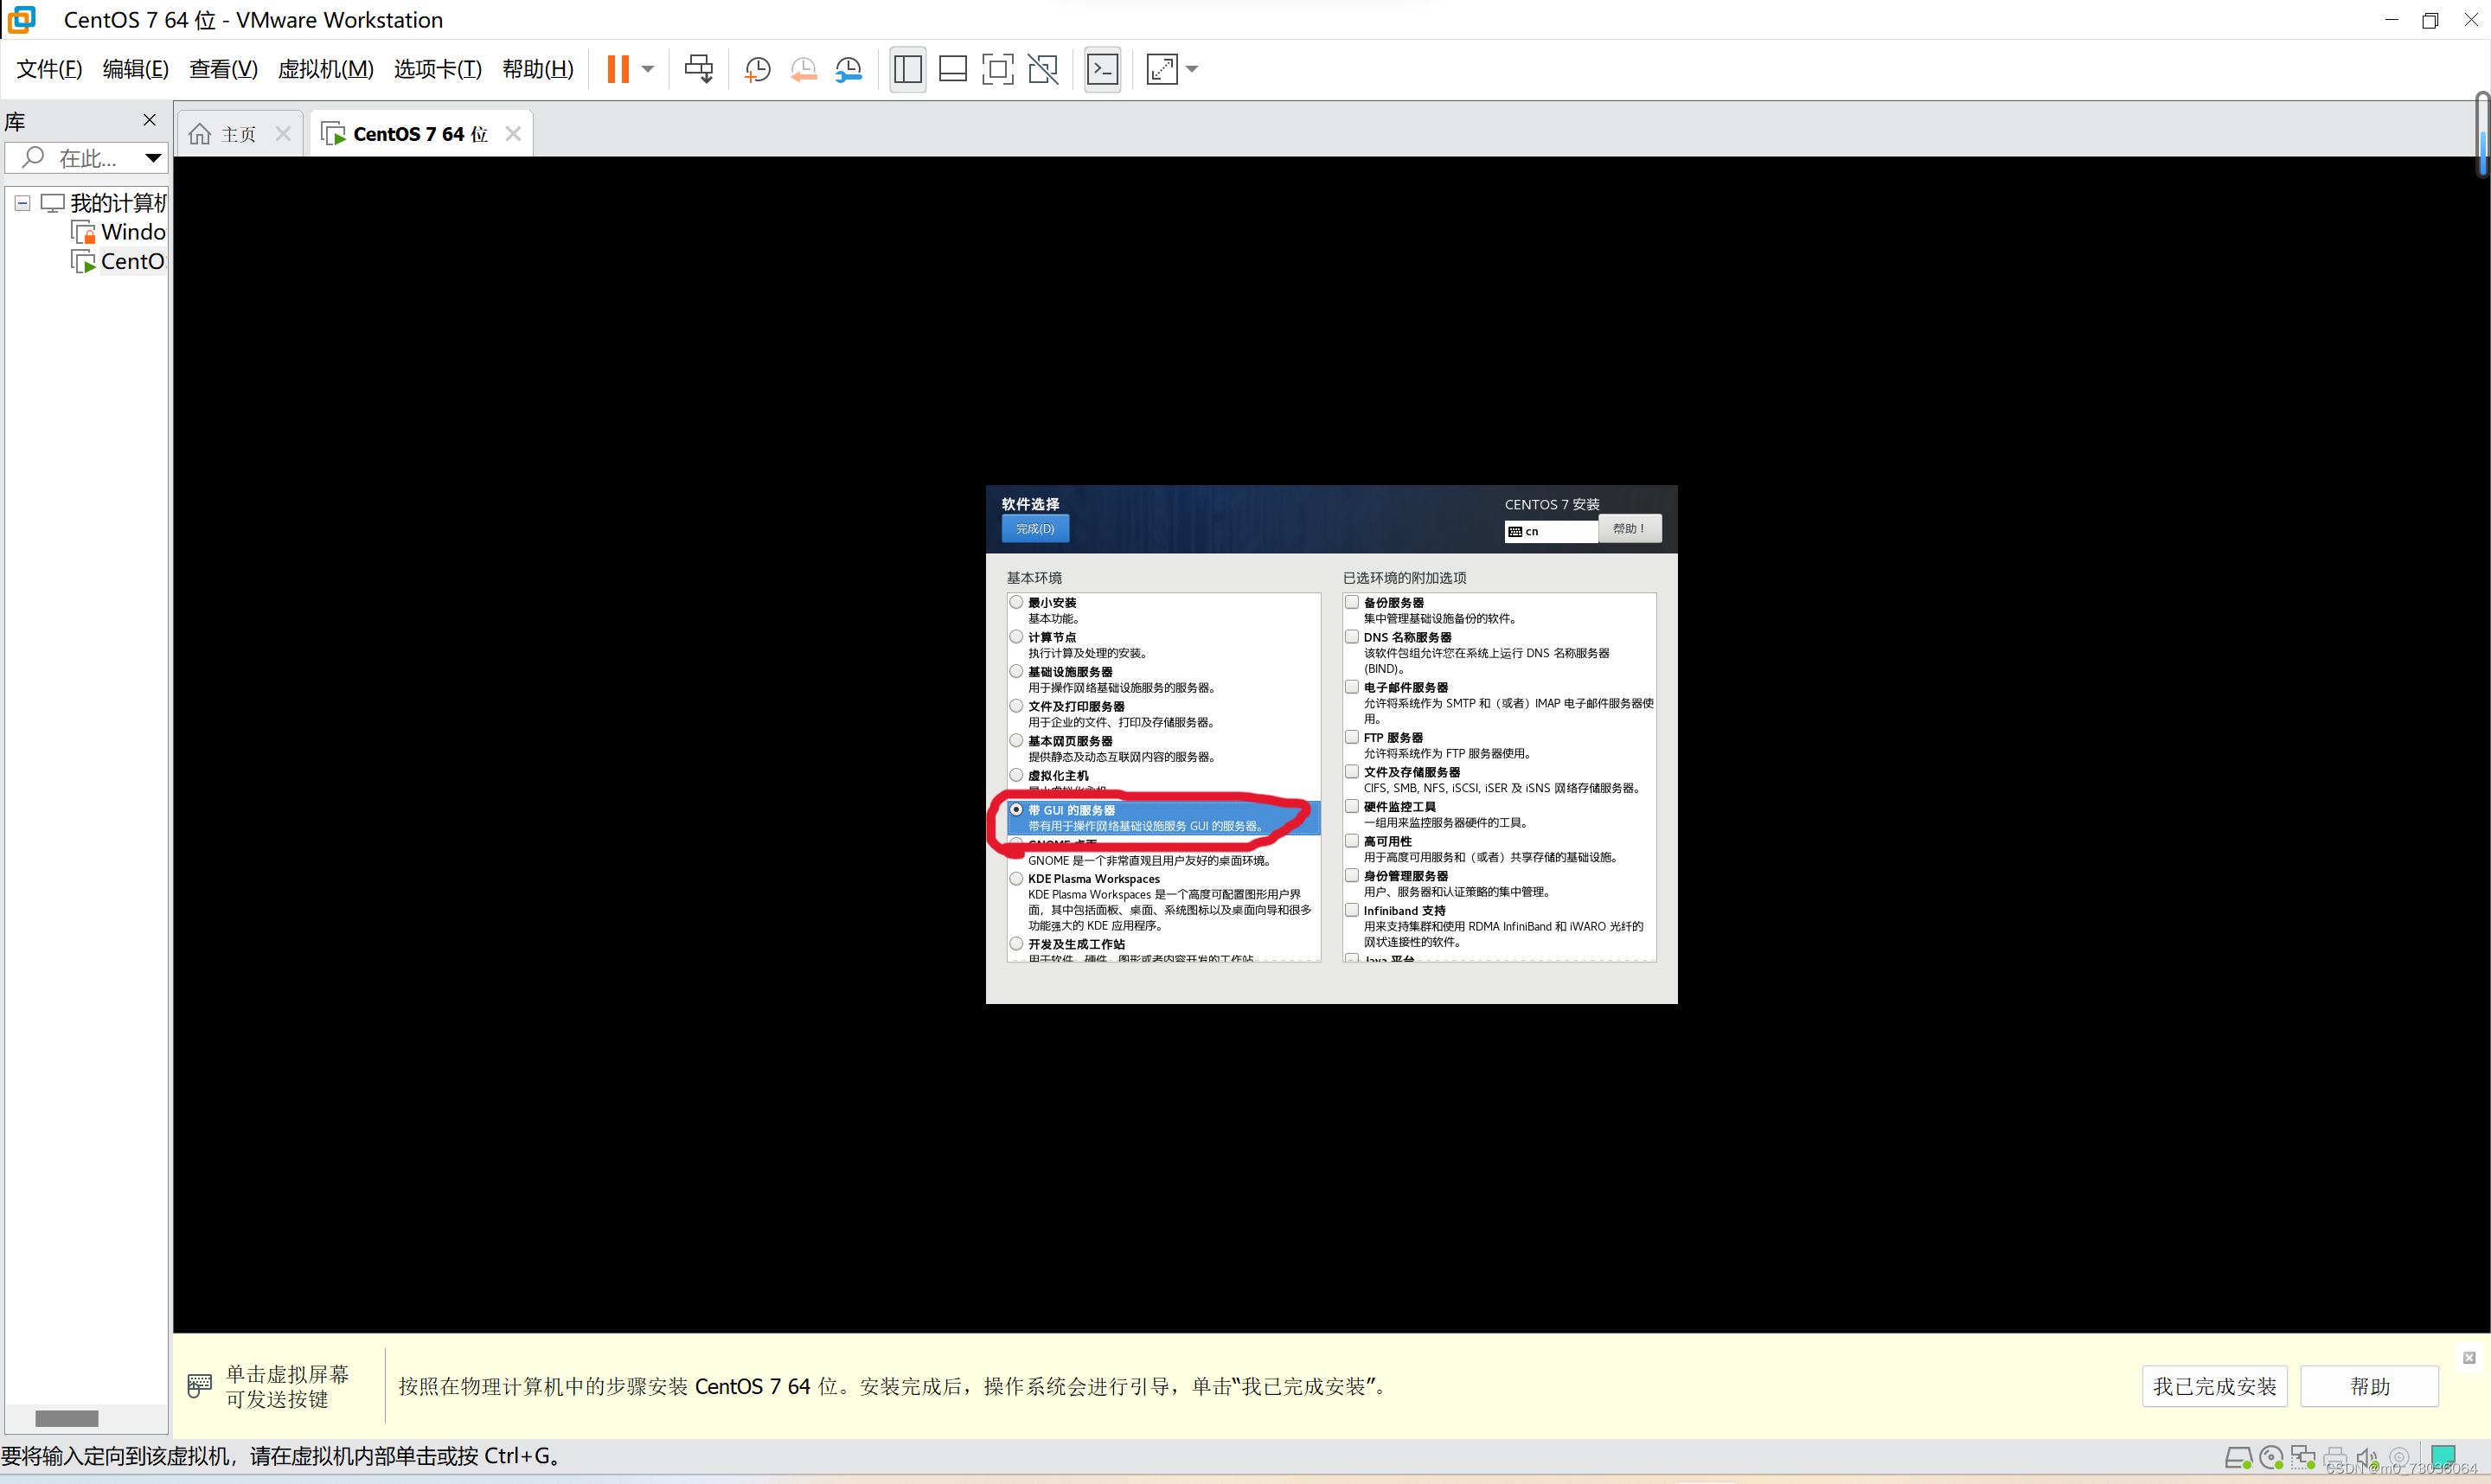The height and width of the screenshot is (1484, 2491).
Task: Click Send Ctrl+Alt+Del toolbar icon
Action: (698, 69)
